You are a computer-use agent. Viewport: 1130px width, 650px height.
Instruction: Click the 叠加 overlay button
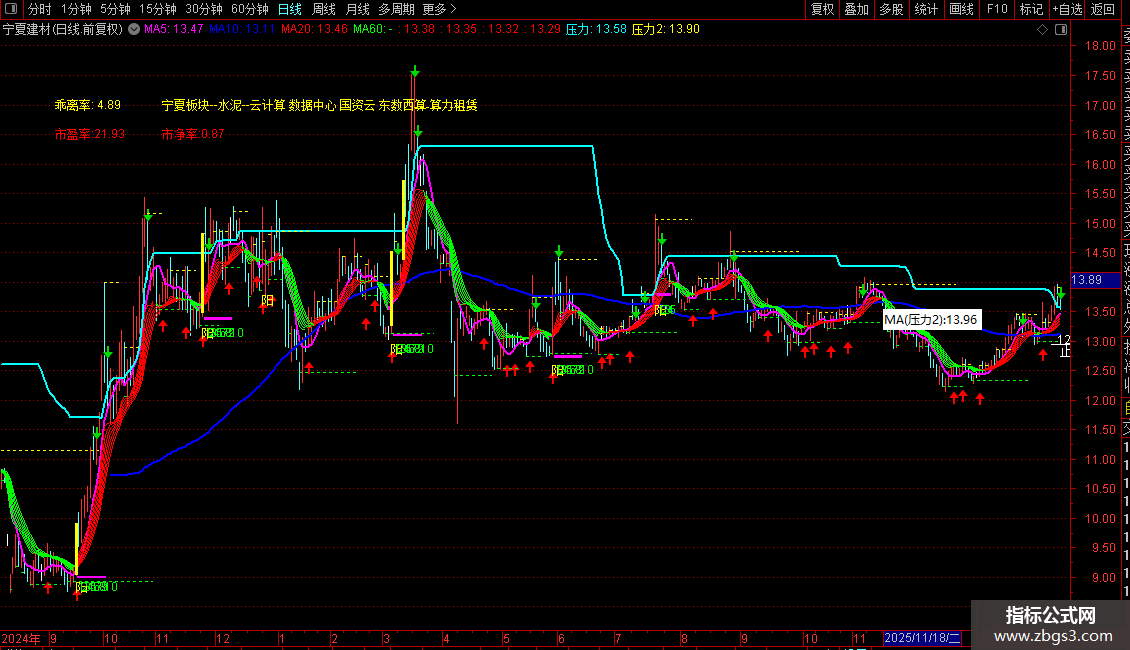[x=857, y=9]
